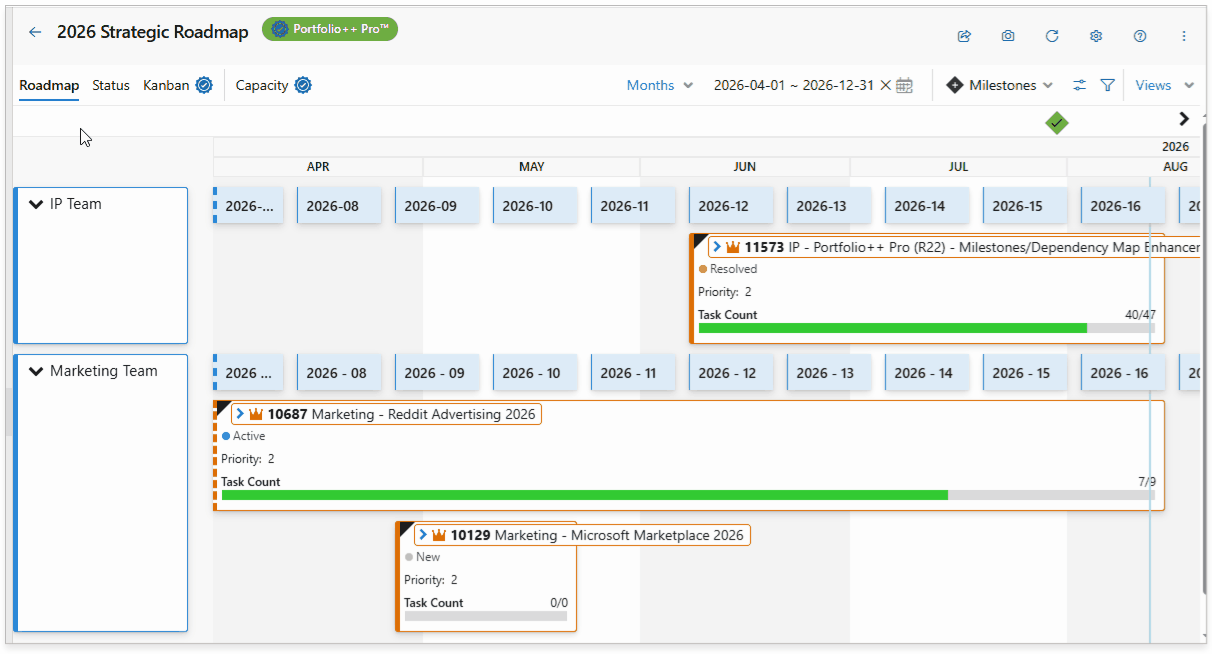Open the Views dropdown
This screenshot has height=654, width=1212.
click(1165, 85)
